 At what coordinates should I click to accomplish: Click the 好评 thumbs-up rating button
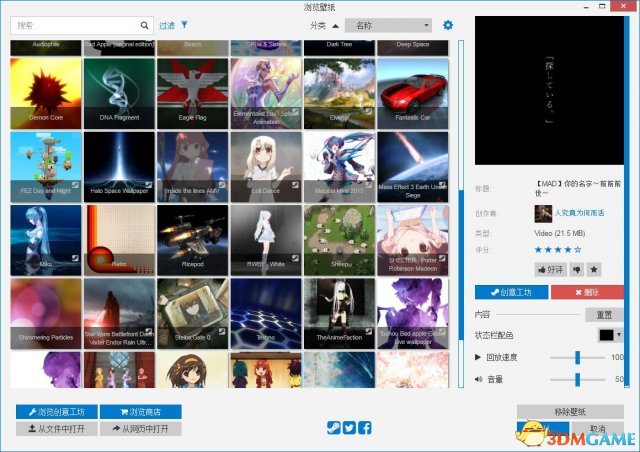[551, 269]
